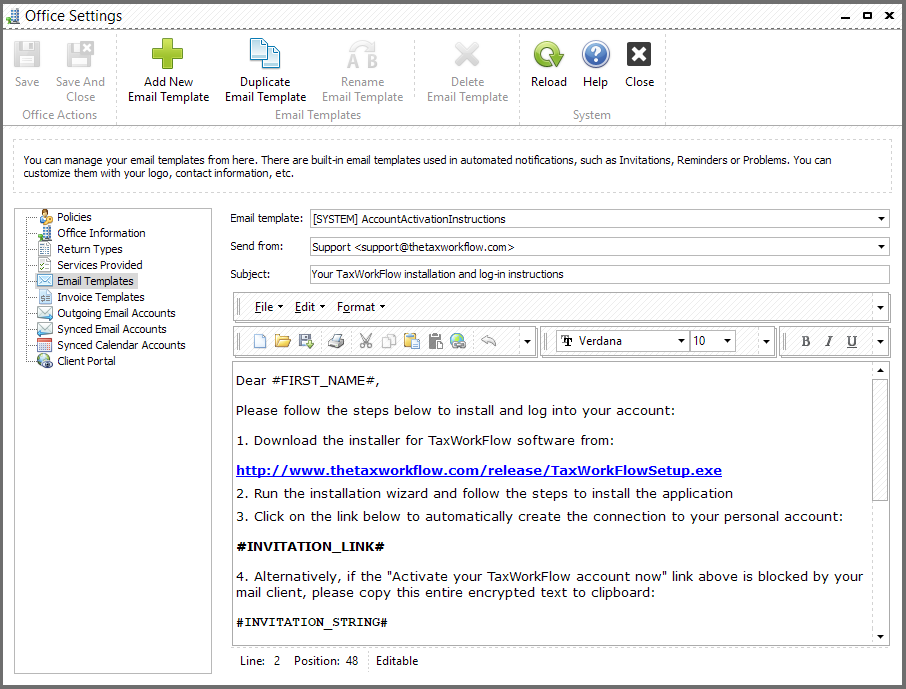Image resolution: width=906 pixels, height=689 pixels.
Task: Click the 'Editable' status bar entry
Action: tap(397, 661)
